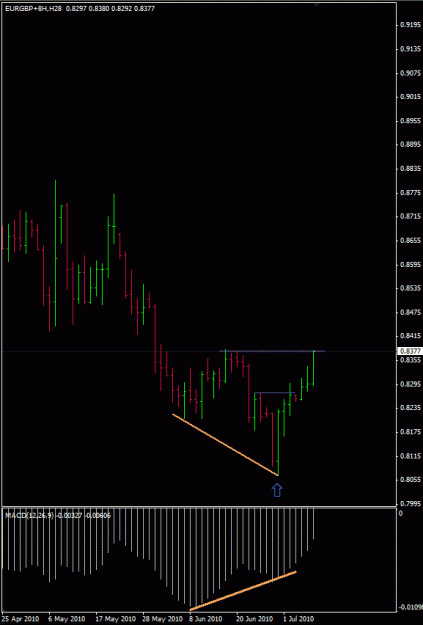Pick the 0.8415 price axis label
This screenshot has height=625, width=423.
click(410, 336)
